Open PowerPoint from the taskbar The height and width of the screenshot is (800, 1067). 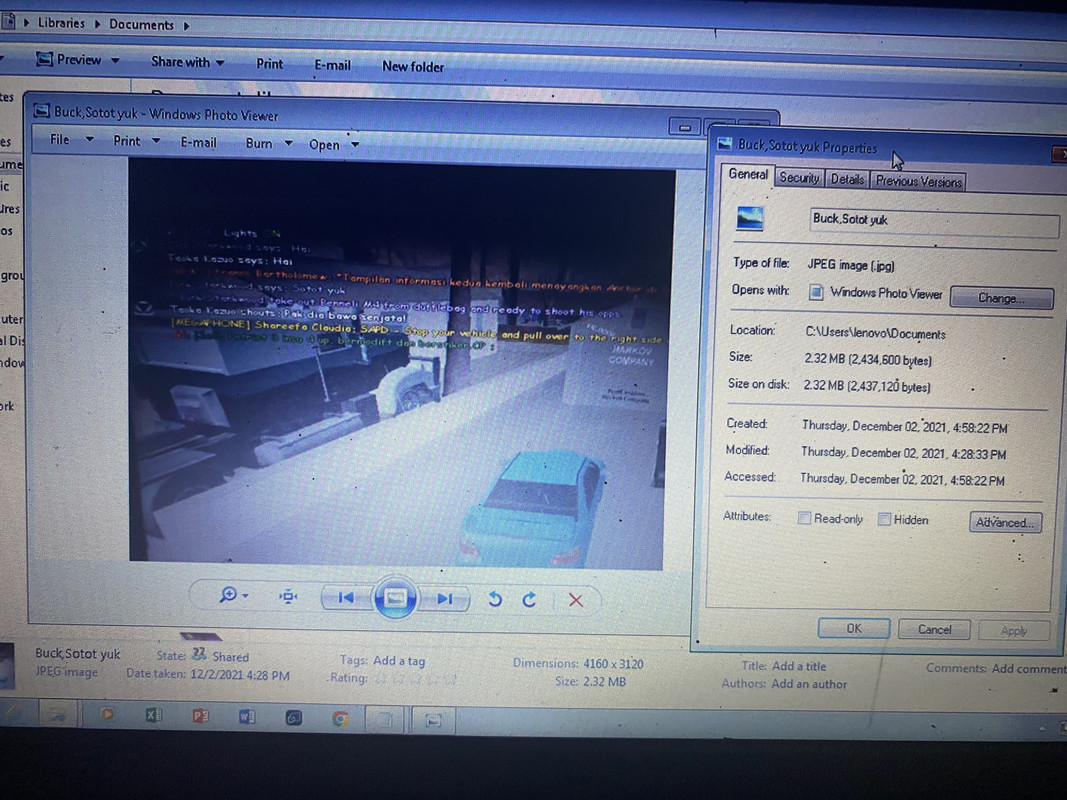[x=200, y=716]
